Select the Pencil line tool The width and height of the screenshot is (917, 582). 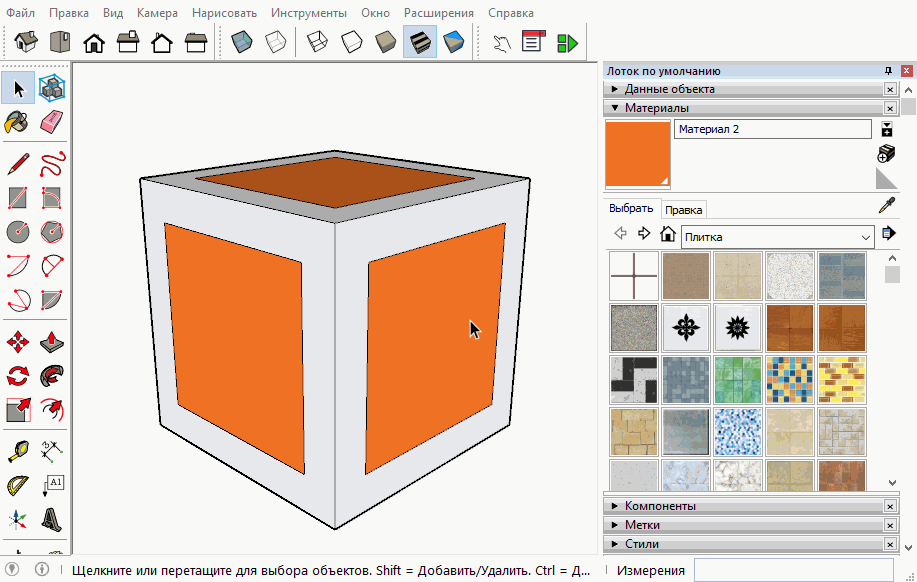point(17,164)
